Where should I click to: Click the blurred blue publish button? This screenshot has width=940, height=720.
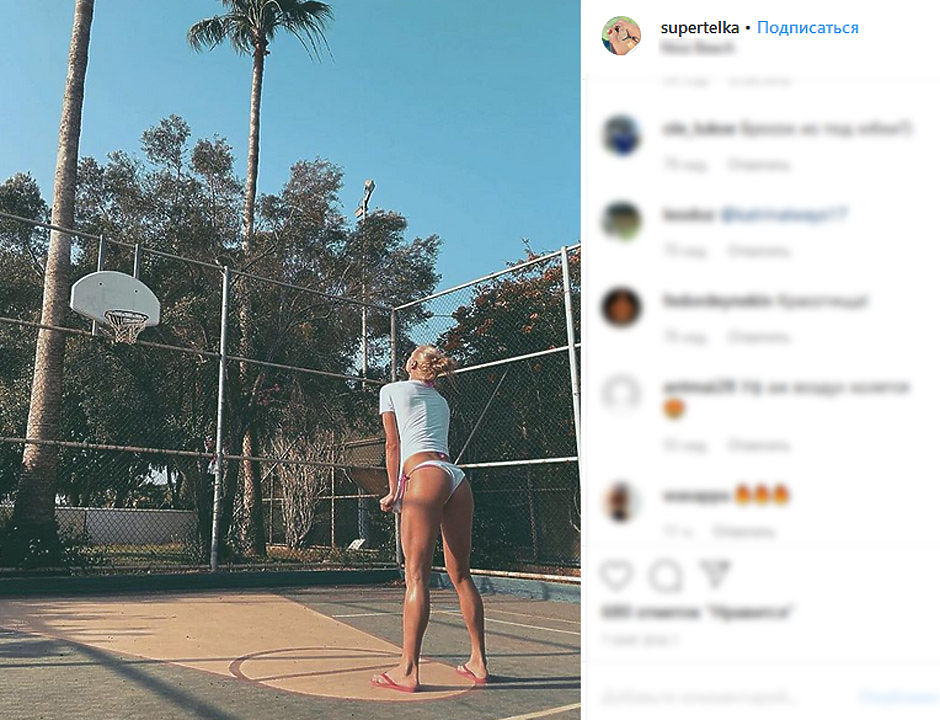pyautogui.click(x=899, y=697)
